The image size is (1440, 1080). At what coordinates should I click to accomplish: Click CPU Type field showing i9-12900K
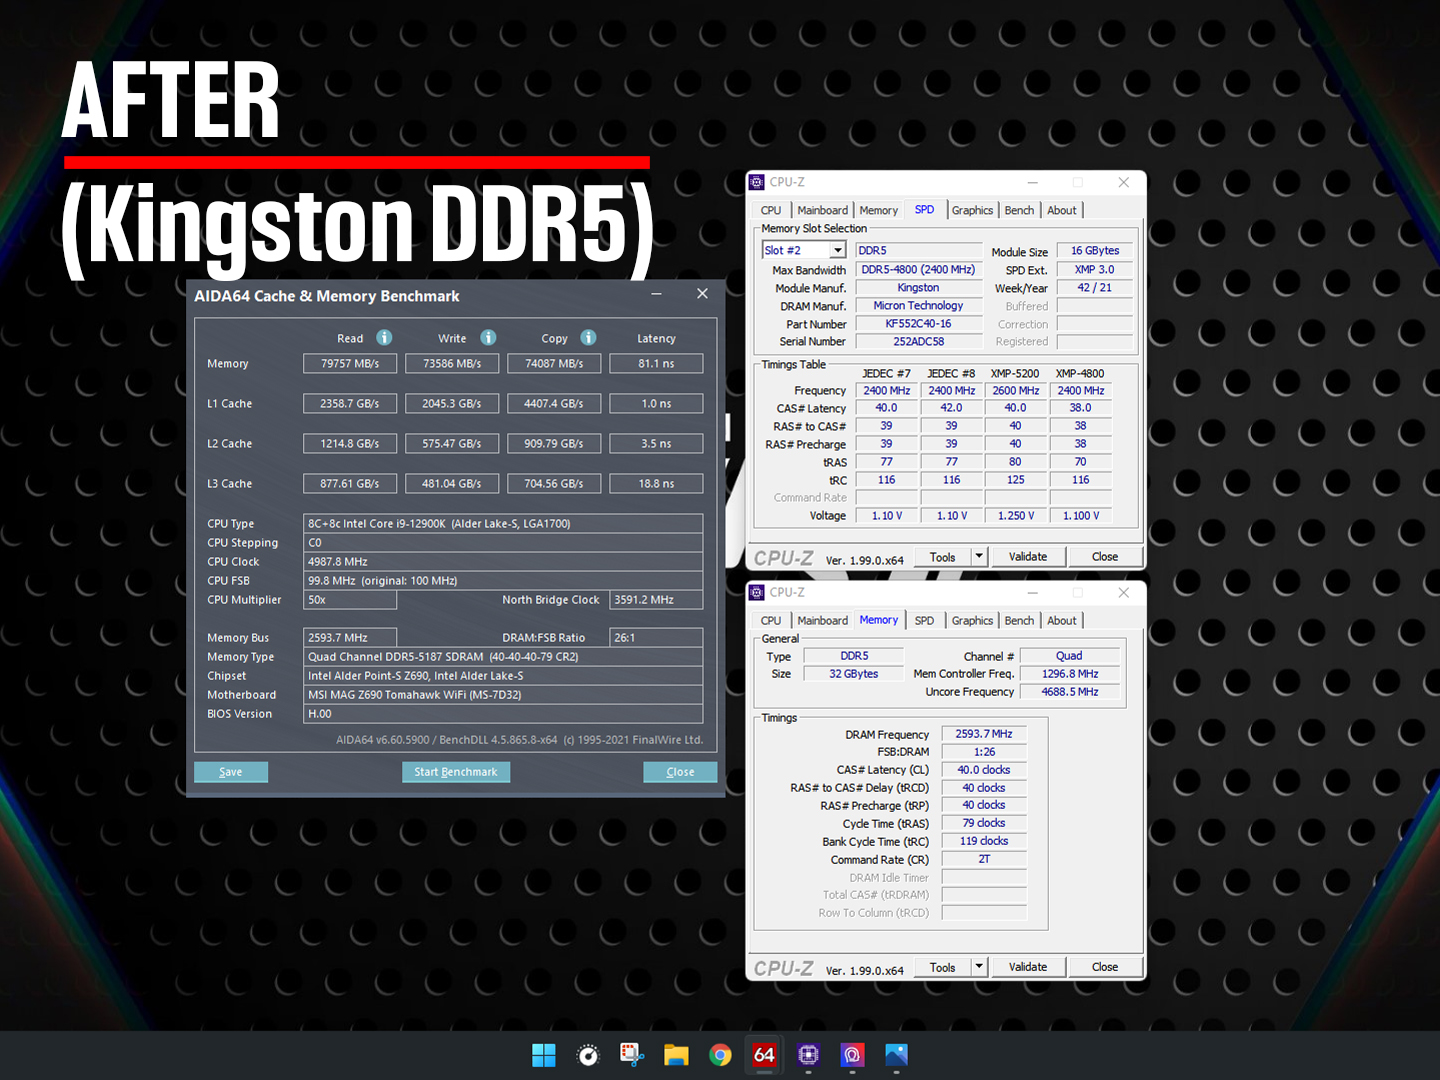(x=503, y=523)
